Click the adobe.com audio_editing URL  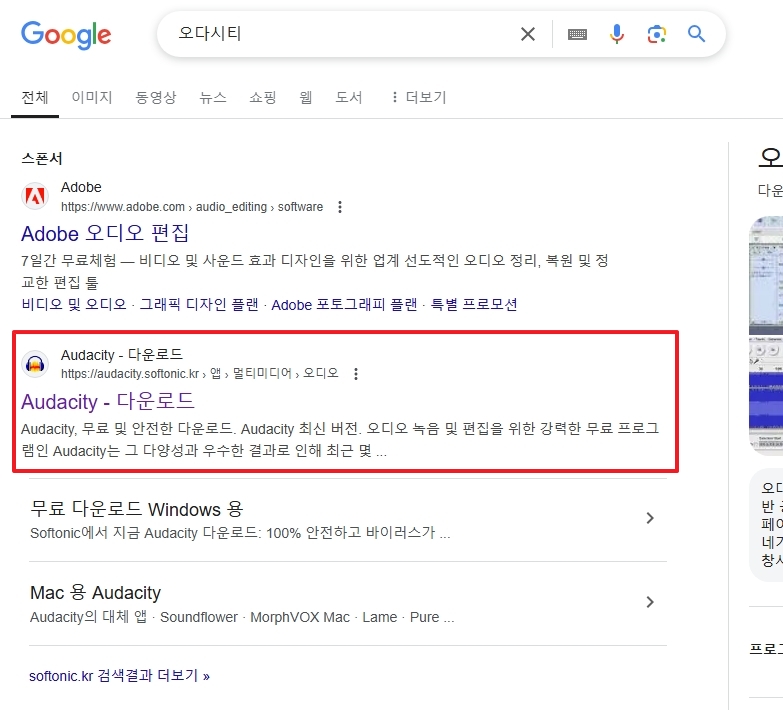pos(192,207)
